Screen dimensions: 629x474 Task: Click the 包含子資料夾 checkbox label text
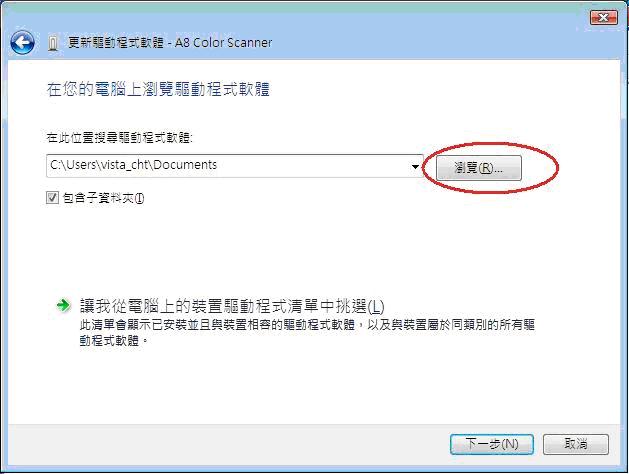tap(103, 198)
